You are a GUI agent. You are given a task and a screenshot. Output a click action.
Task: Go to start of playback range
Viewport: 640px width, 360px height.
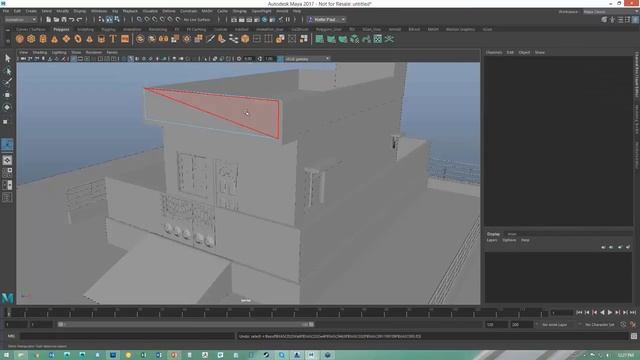pos(579,312)
